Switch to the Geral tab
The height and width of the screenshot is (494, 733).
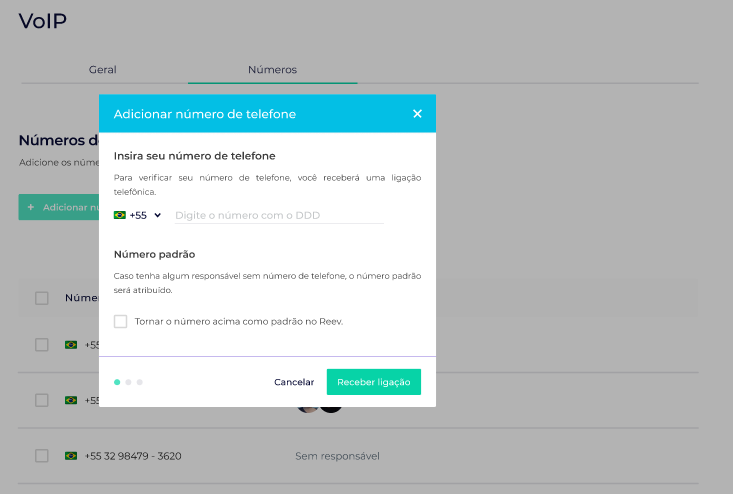click(x=103, y=70)
